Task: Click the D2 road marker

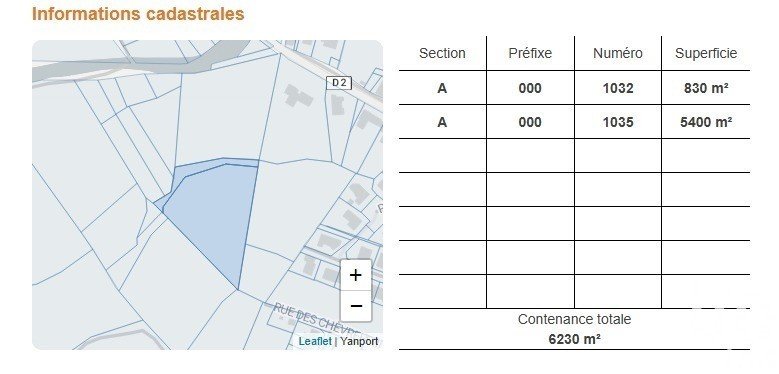Action: coord(339,83)
